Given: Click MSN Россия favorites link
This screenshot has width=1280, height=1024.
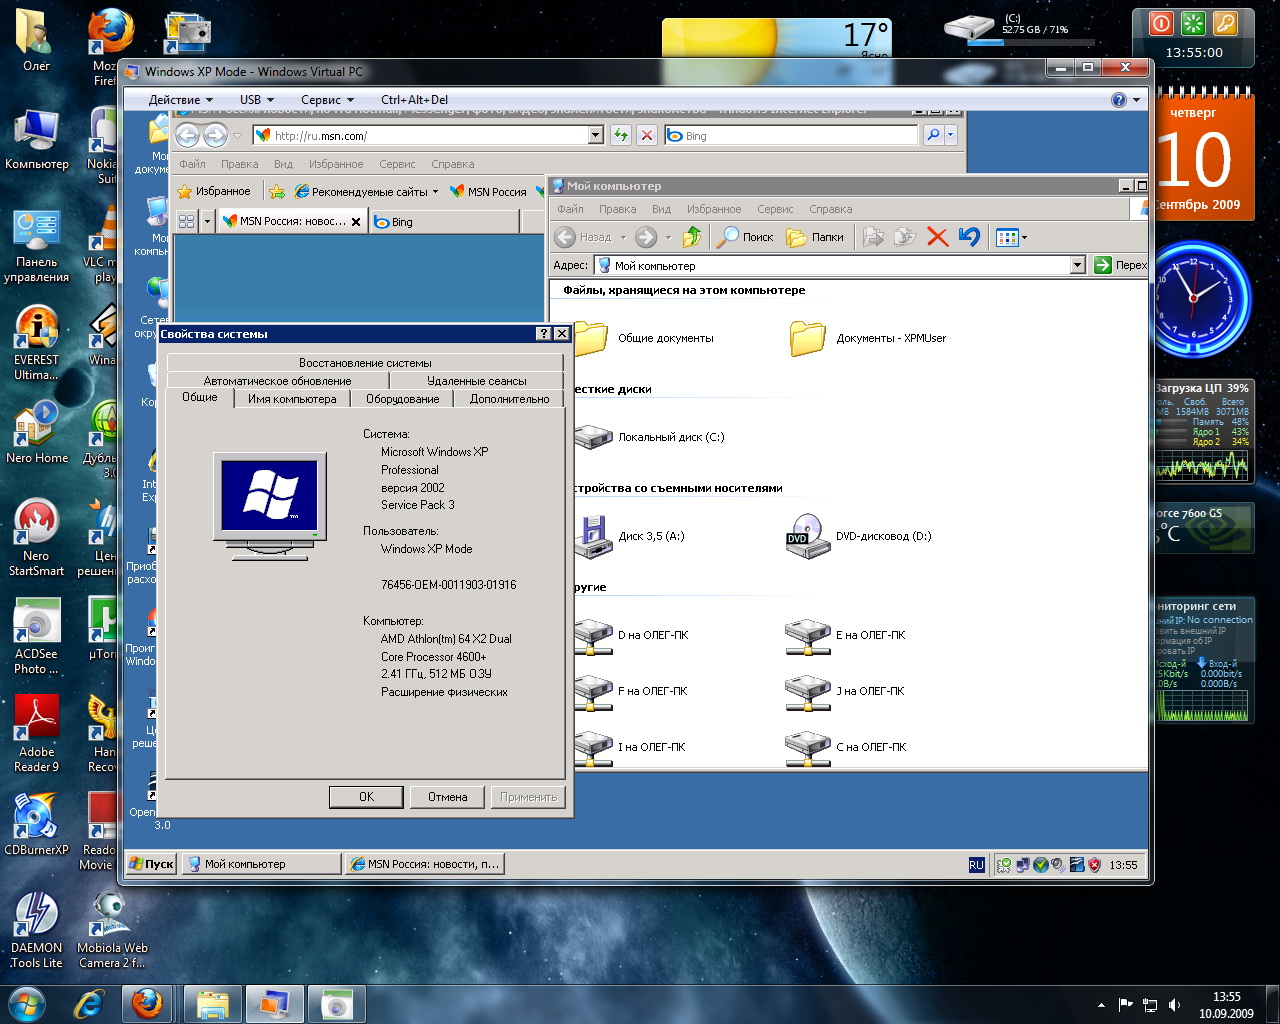Looking at the screenshot, I should [489, 191].
